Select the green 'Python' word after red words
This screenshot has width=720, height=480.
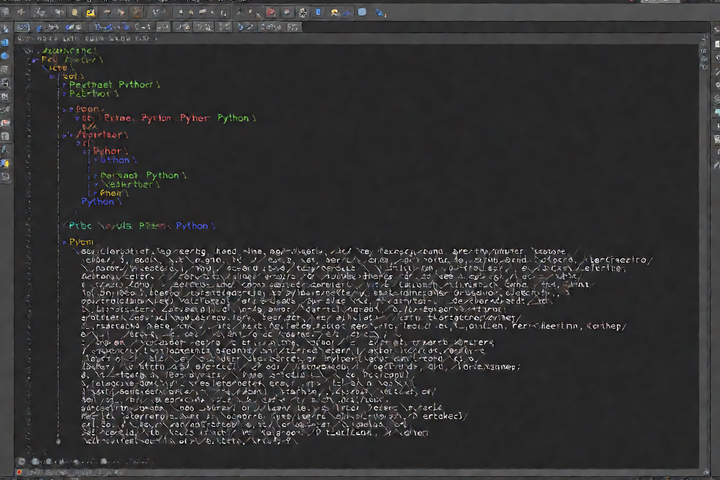tap(233, 118)
